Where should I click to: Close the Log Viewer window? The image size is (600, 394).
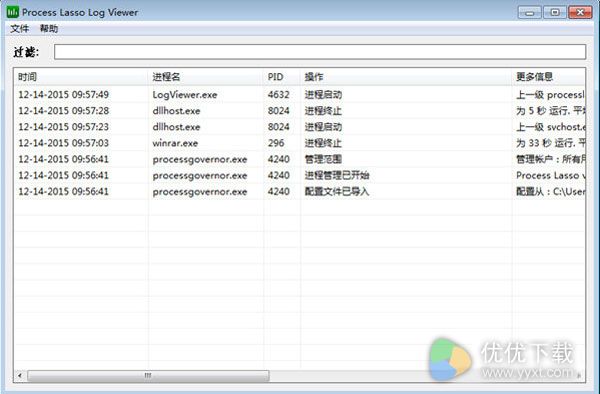(580, 13)
